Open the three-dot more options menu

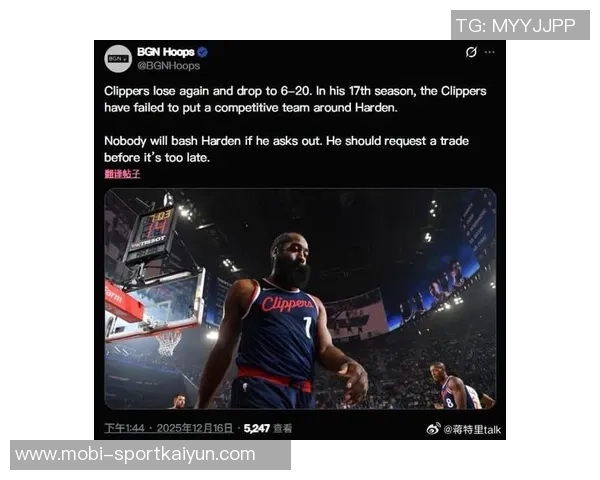pos(489,52)
